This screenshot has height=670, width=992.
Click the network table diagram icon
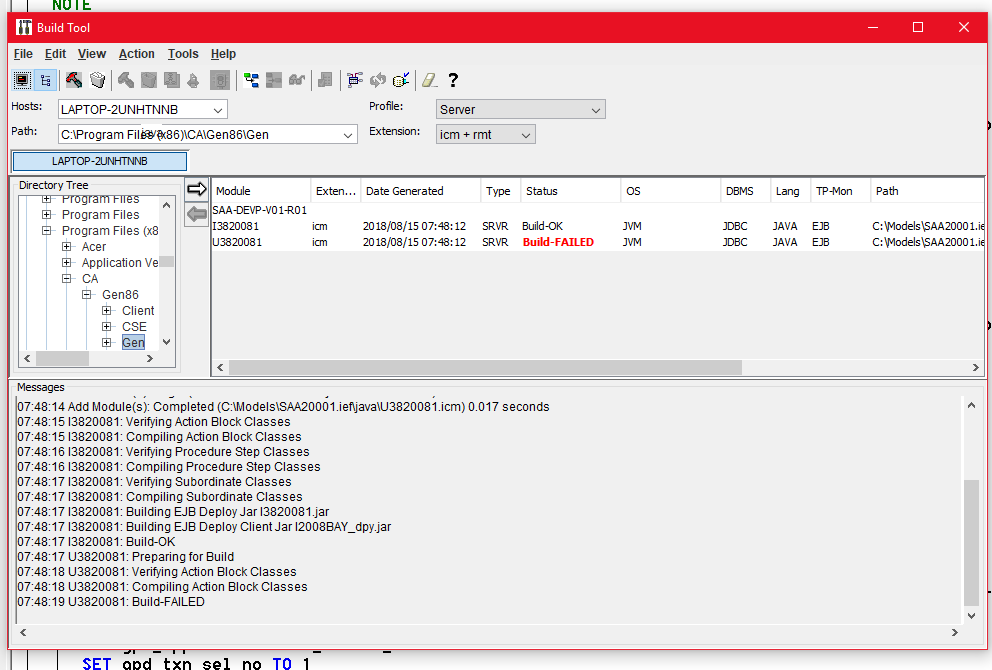coord(355,80)
